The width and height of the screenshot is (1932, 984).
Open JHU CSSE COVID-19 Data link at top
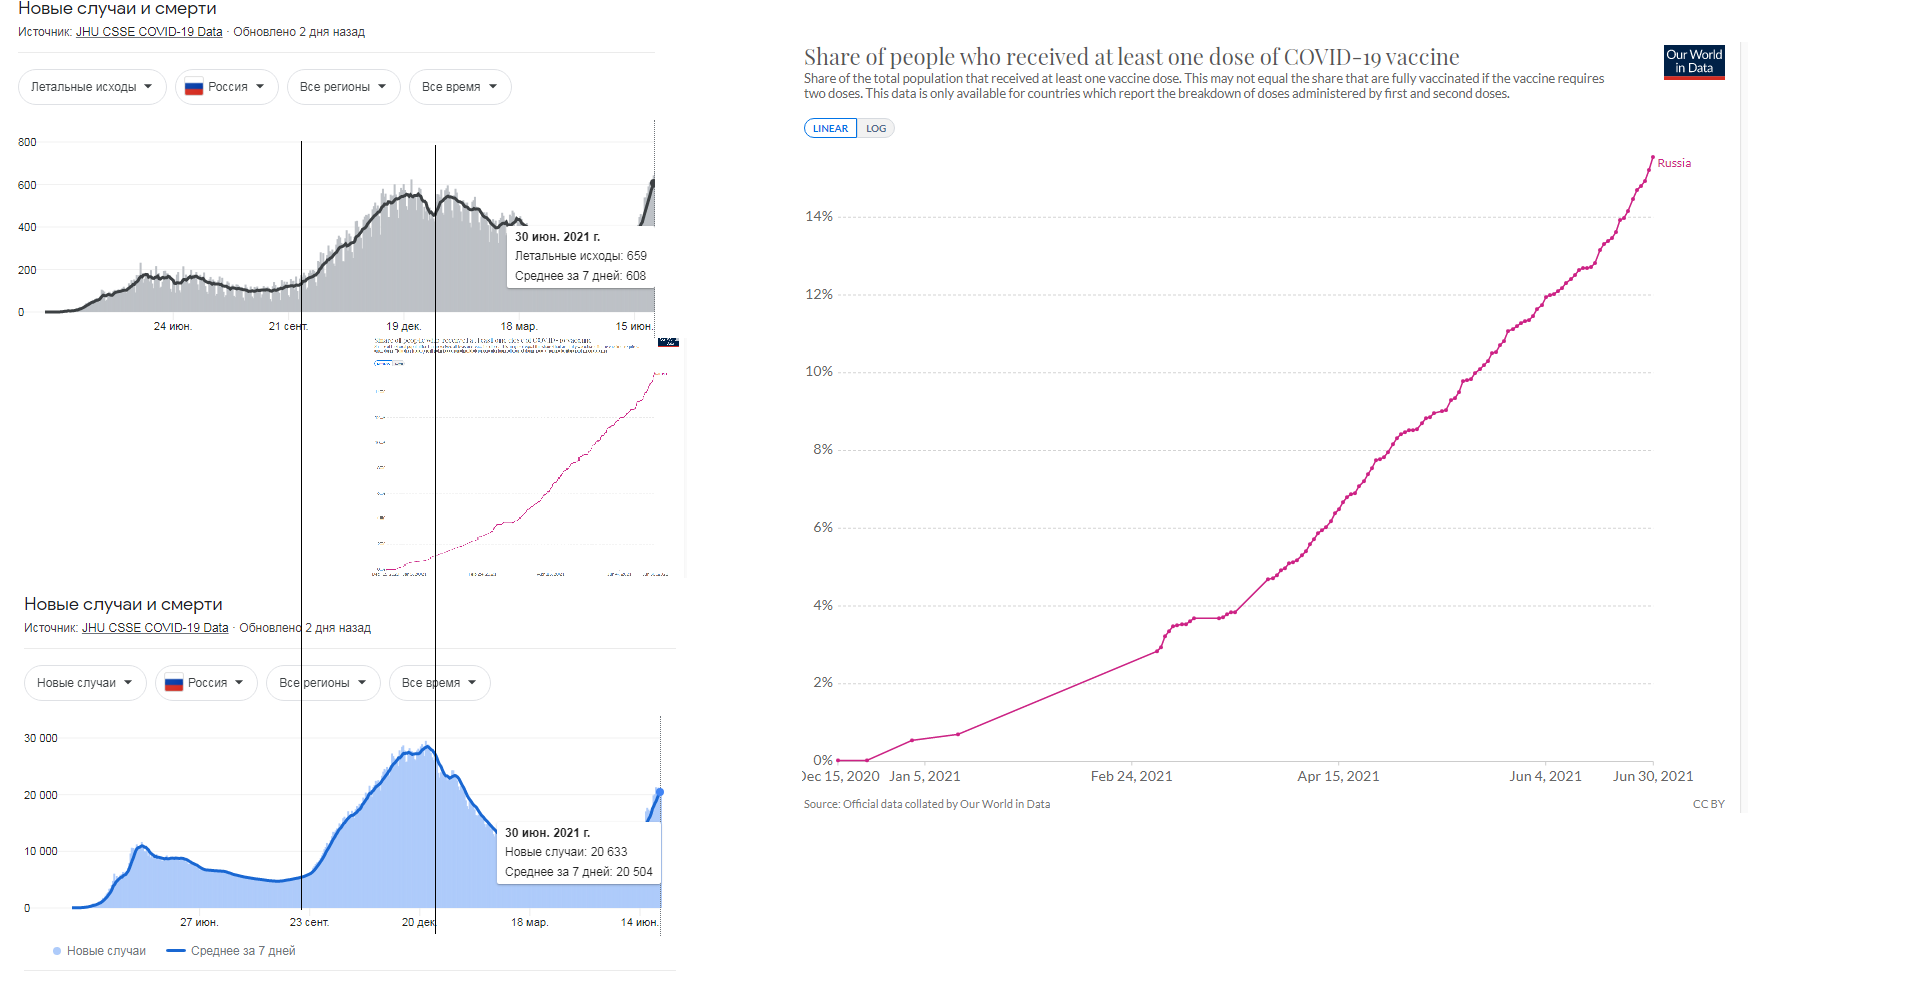point(149,32)
